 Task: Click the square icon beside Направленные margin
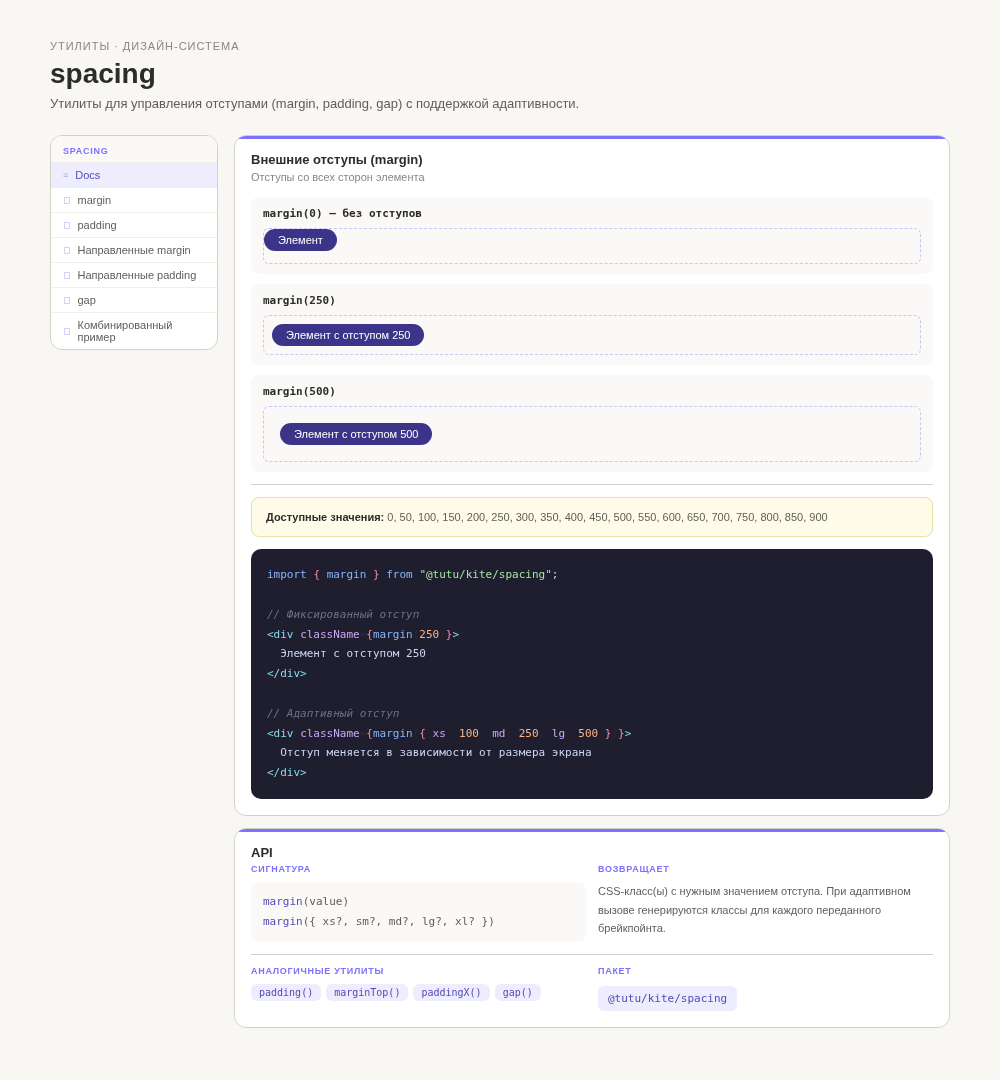point(67,251)
